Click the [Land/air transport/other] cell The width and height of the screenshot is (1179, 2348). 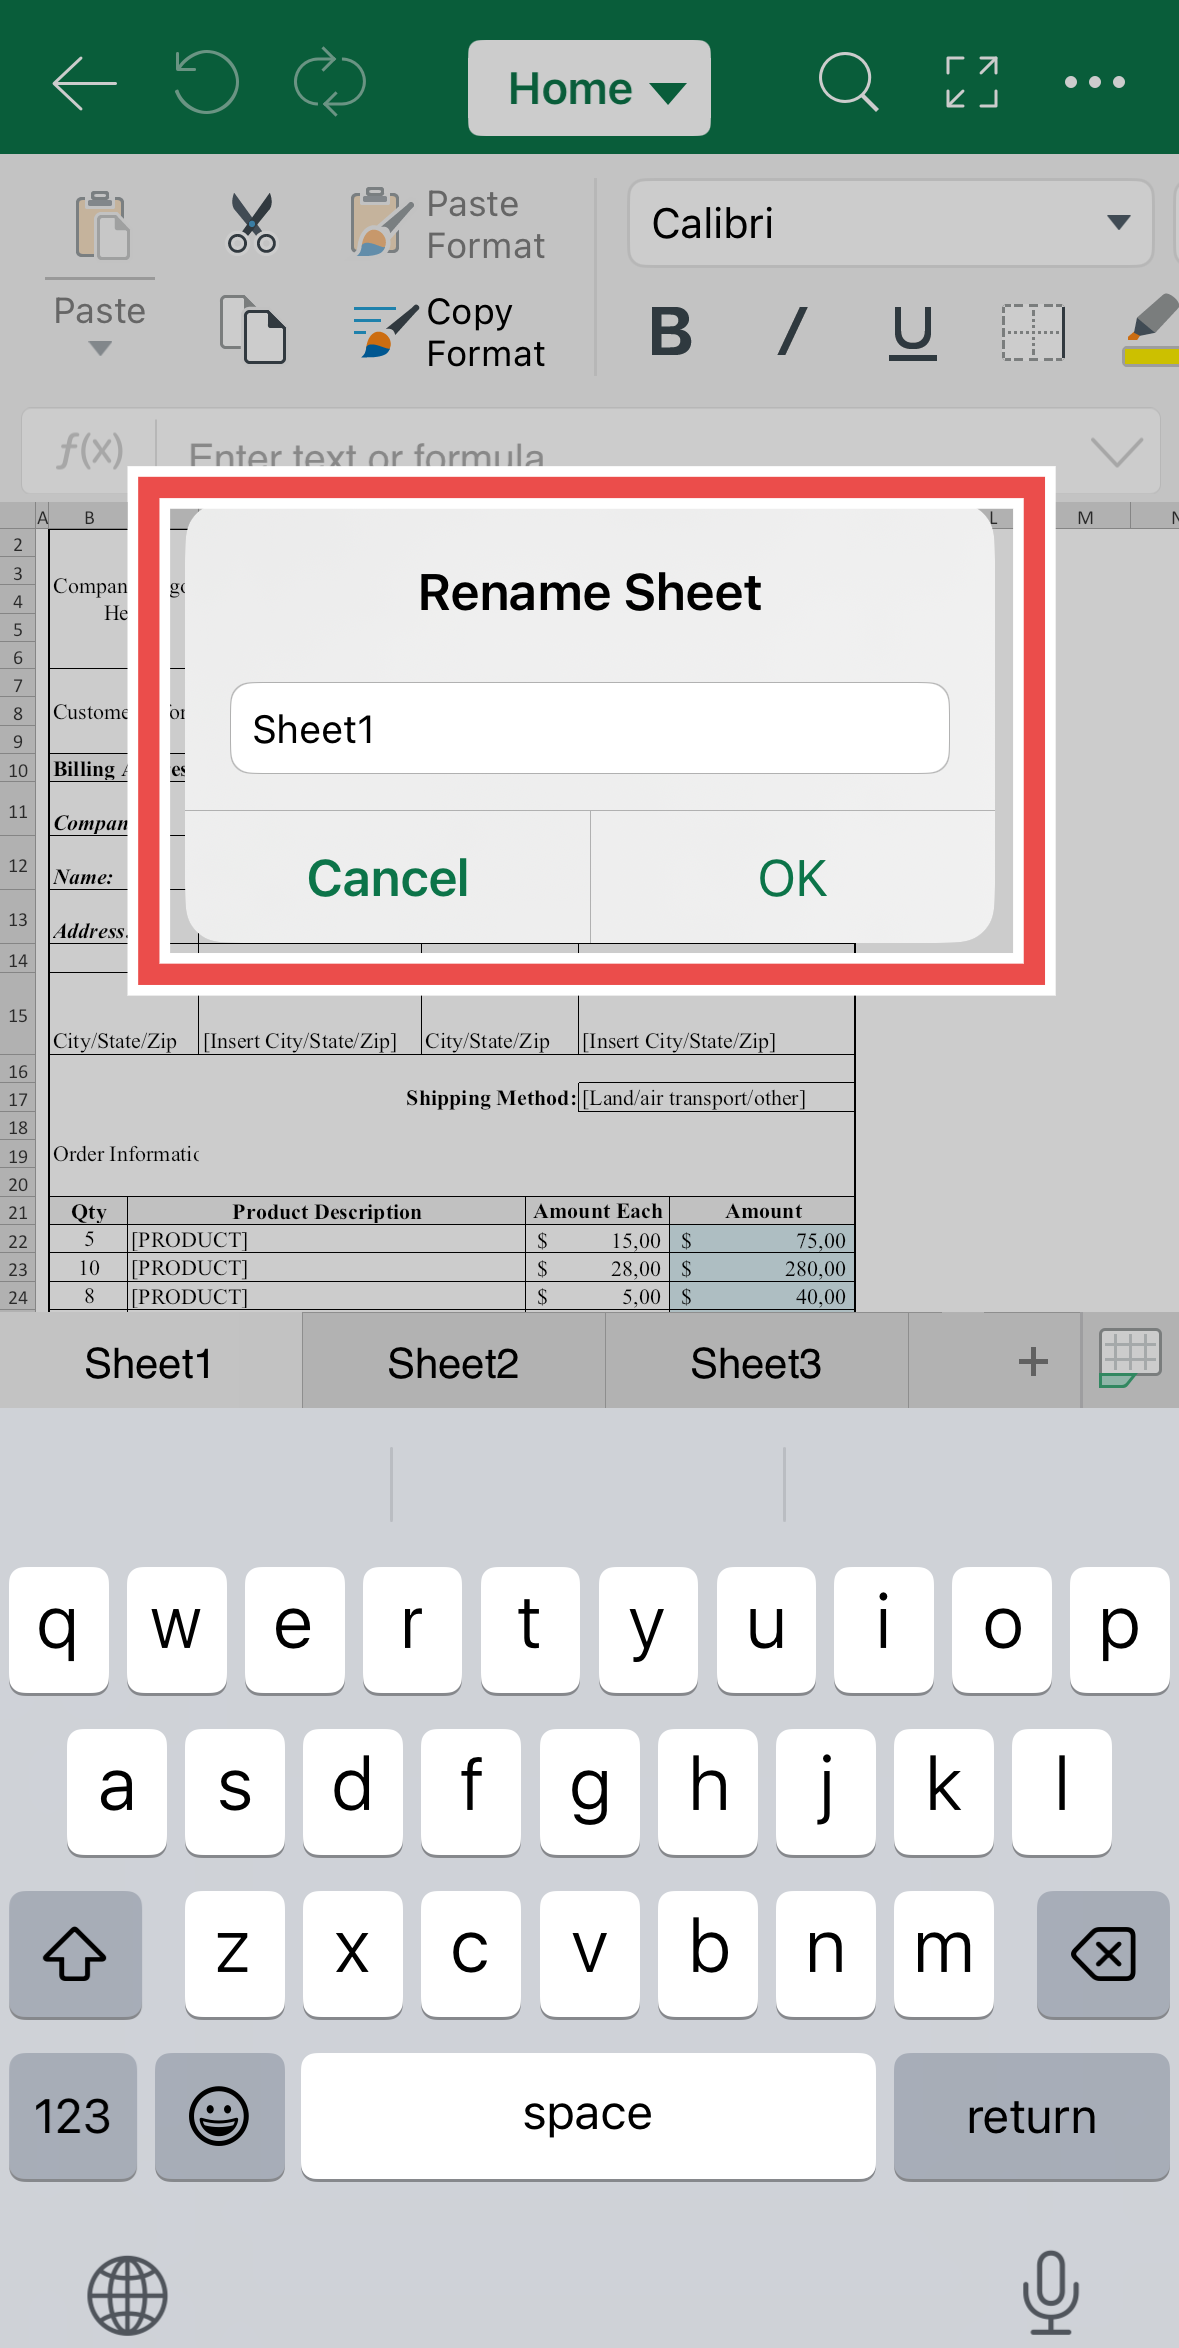pyautogui.click(x=716, y=1097)
